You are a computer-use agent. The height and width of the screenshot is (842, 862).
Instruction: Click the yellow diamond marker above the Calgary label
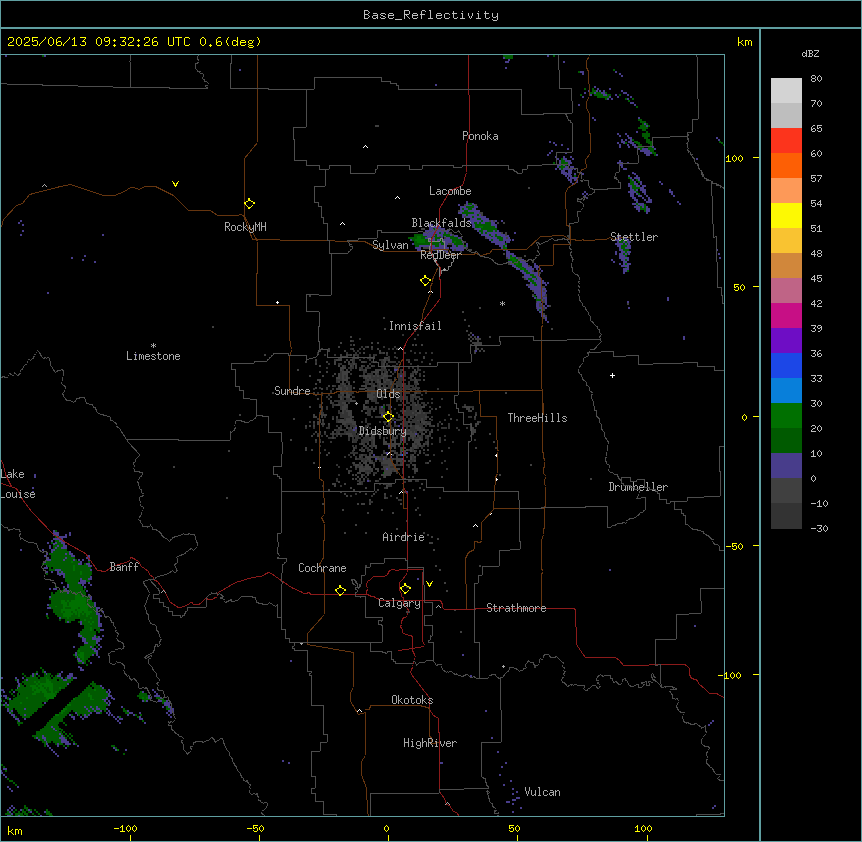[405, 589]
